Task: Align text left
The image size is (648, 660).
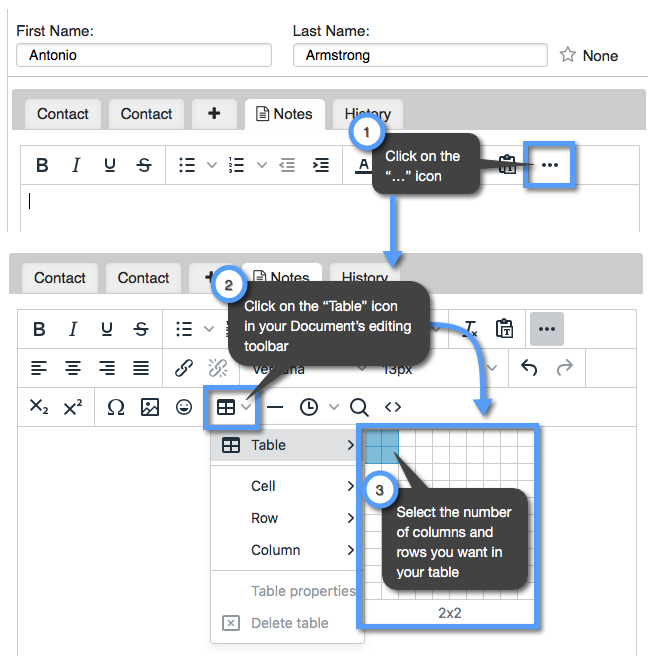Action: 39,368
